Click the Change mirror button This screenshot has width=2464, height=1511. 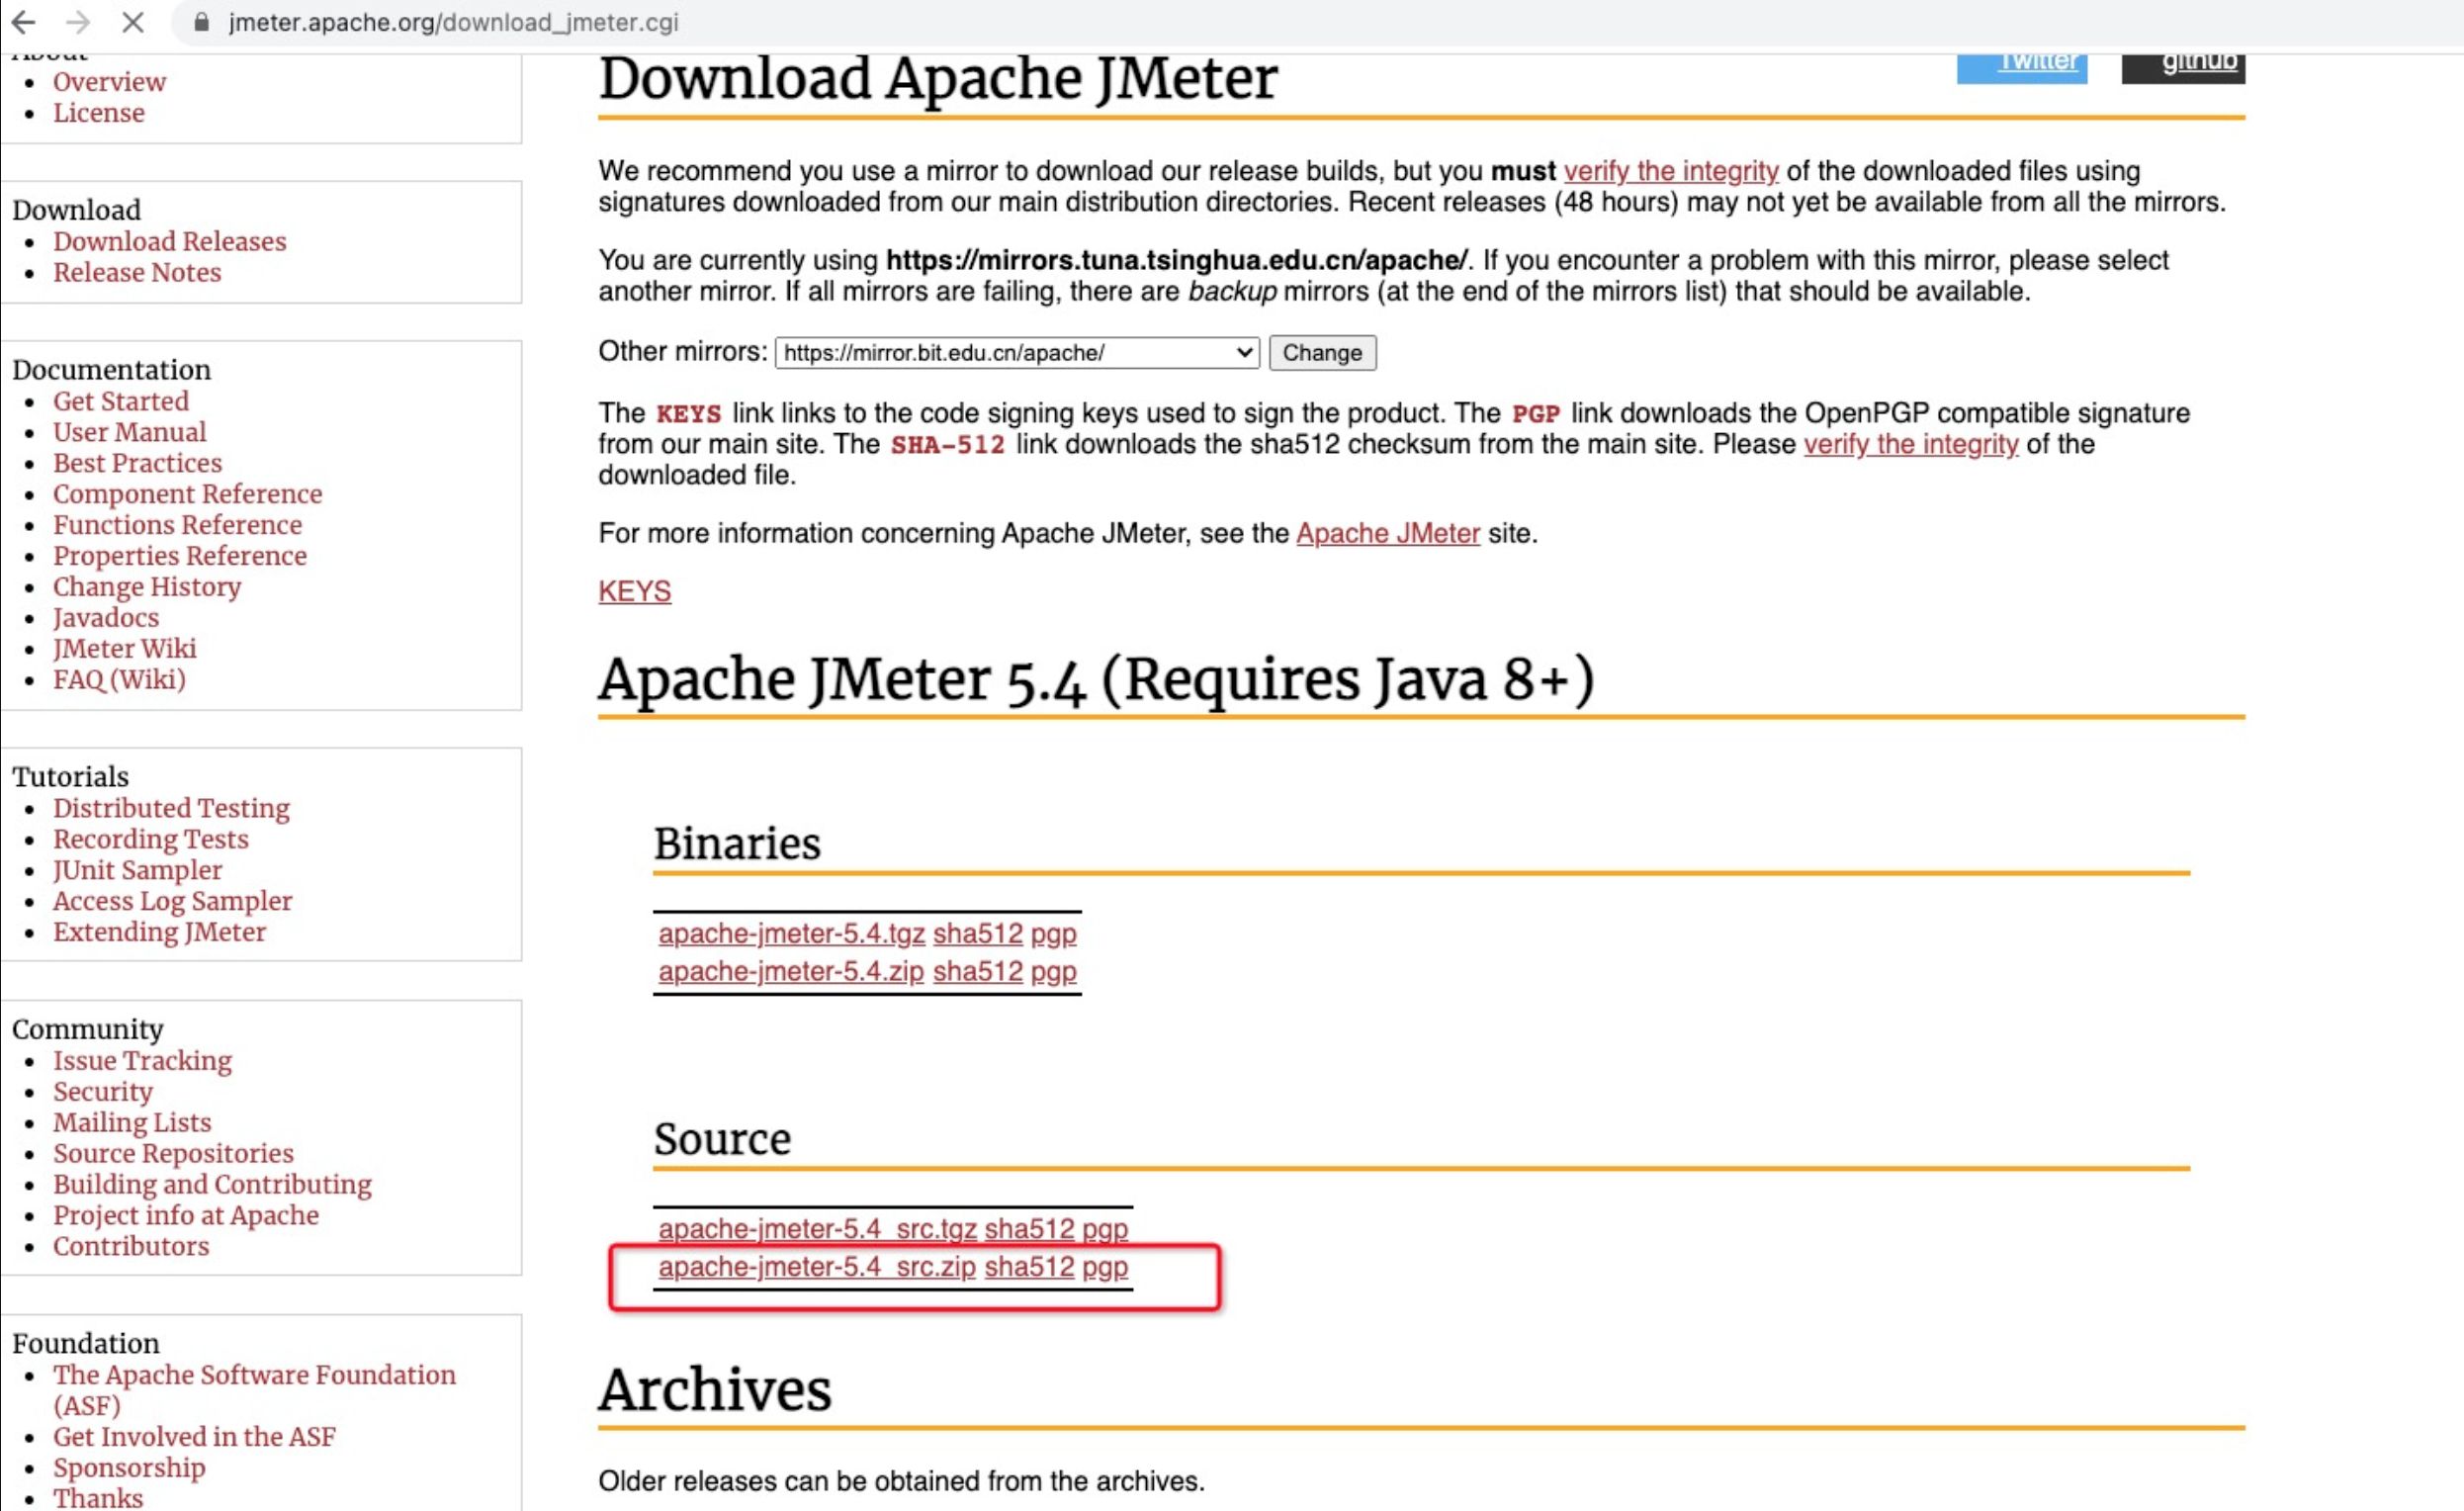pyautogui.click(x=1322, y=353)
